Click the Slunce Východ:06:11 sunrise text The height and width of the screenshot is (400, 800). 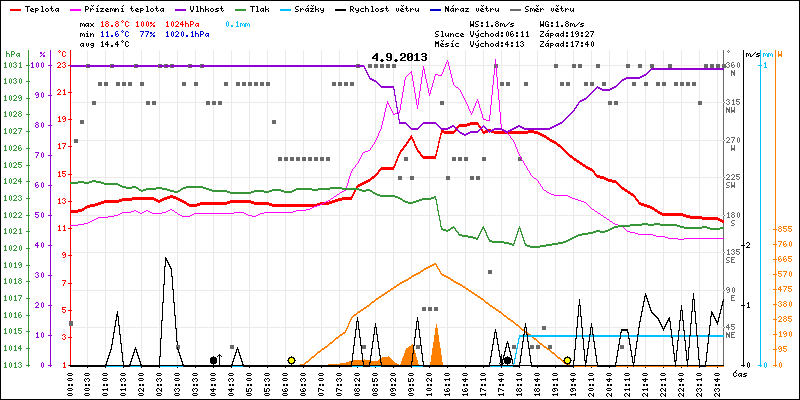point(482,34)
